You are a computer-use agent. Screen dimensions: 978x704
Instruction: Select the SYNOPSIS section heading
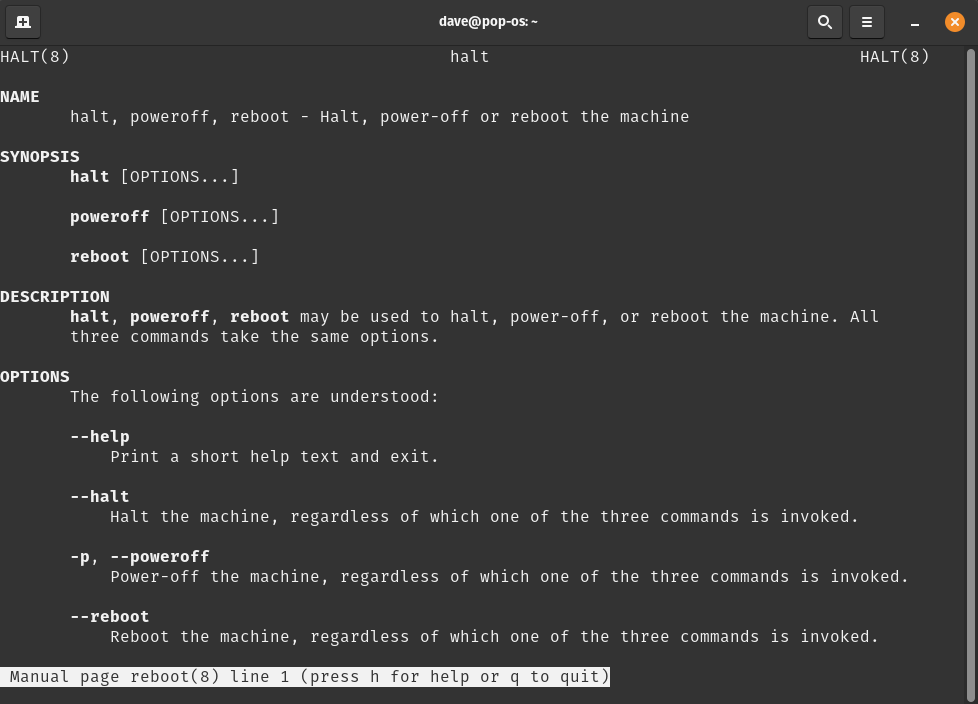39,156
